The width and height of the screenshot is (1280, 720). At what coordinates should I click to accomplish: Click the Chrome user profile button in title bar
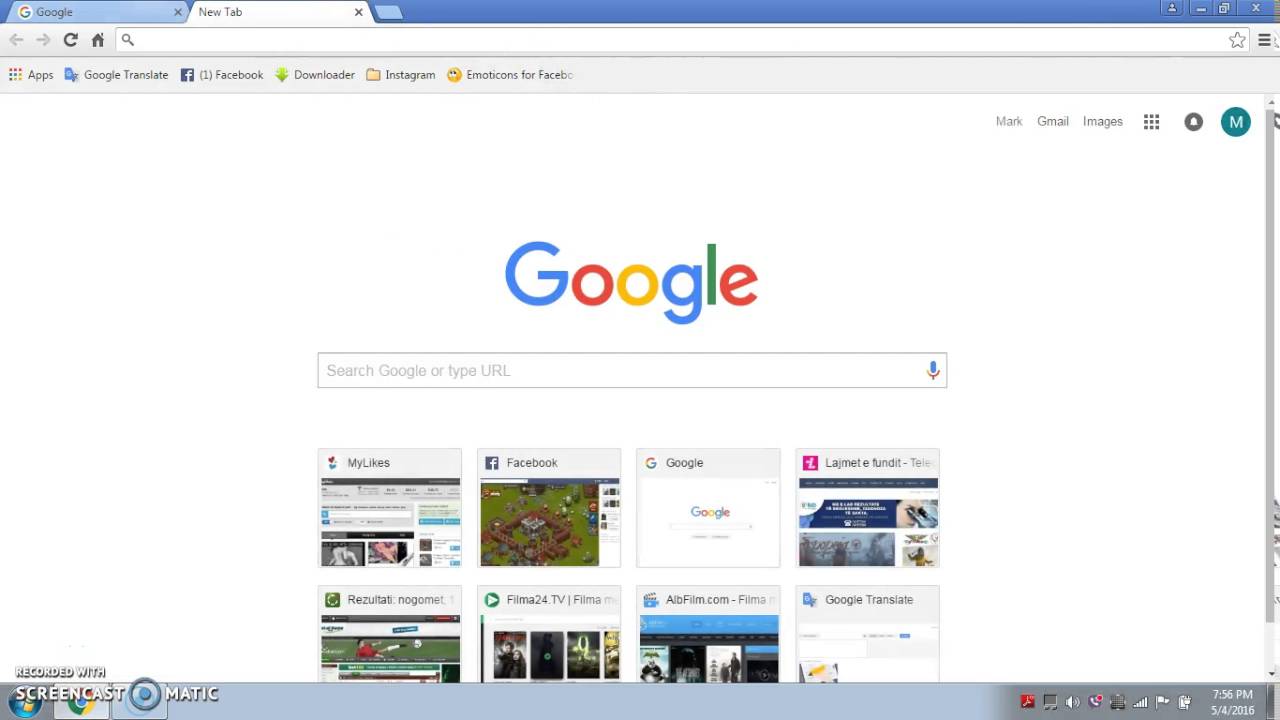pos(1172,8)
